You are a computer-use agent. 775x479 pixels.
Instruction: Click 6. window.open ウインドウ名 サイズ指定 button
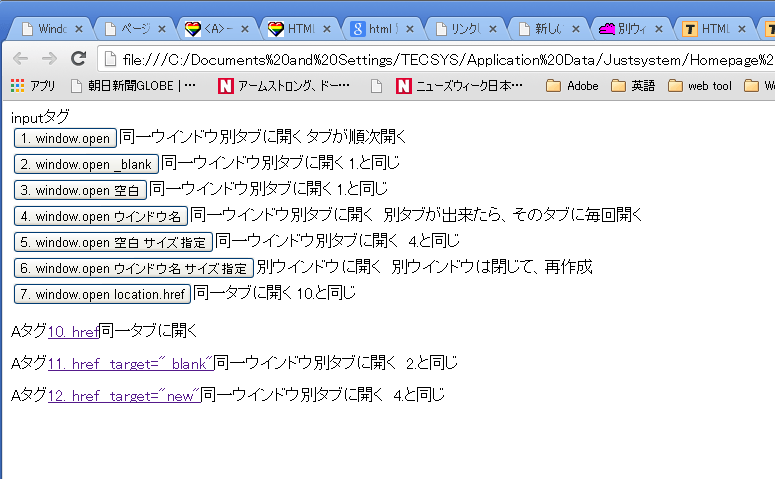pyautogui.click(x=133, y=268)
